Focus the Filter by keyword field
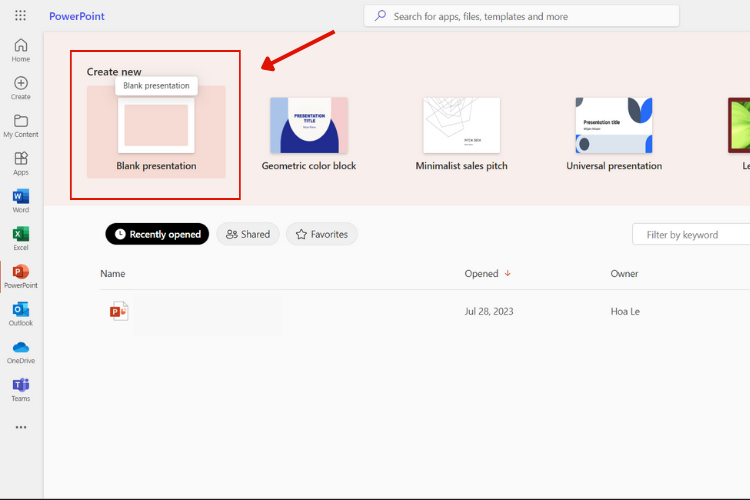 pyautogui.click(x=691, y=234)
